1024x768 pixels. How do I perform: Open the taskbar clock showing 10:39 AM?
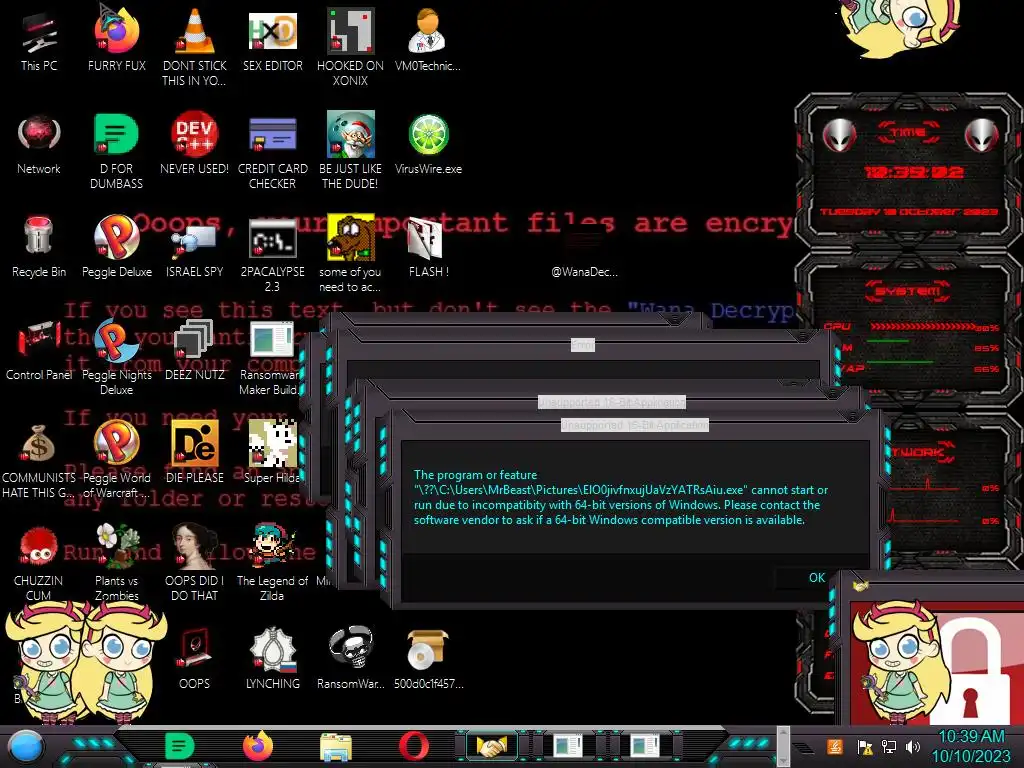point(971,746)
